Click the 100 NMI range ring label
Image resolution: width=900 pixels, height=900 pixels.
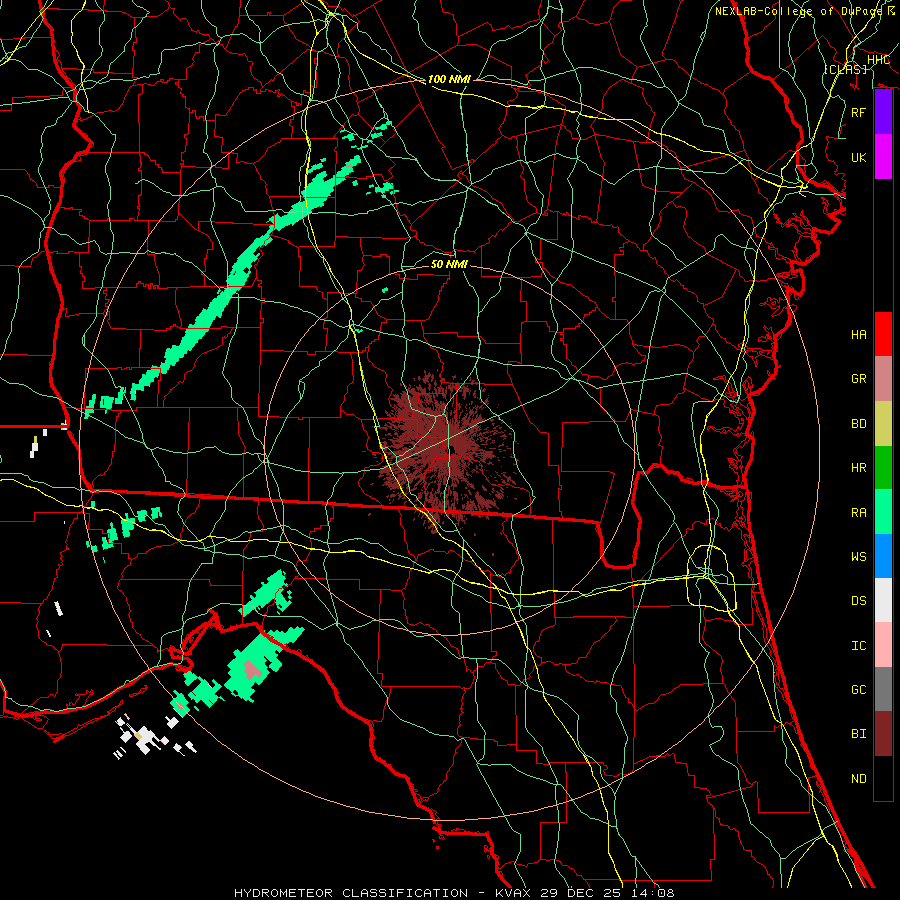click(x=449, y=79)
